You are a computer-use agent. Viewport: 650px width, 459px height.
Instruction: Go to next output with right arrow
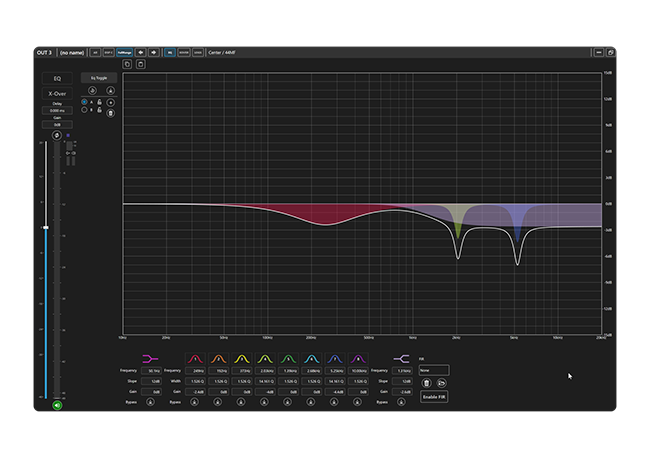(154, 53)
